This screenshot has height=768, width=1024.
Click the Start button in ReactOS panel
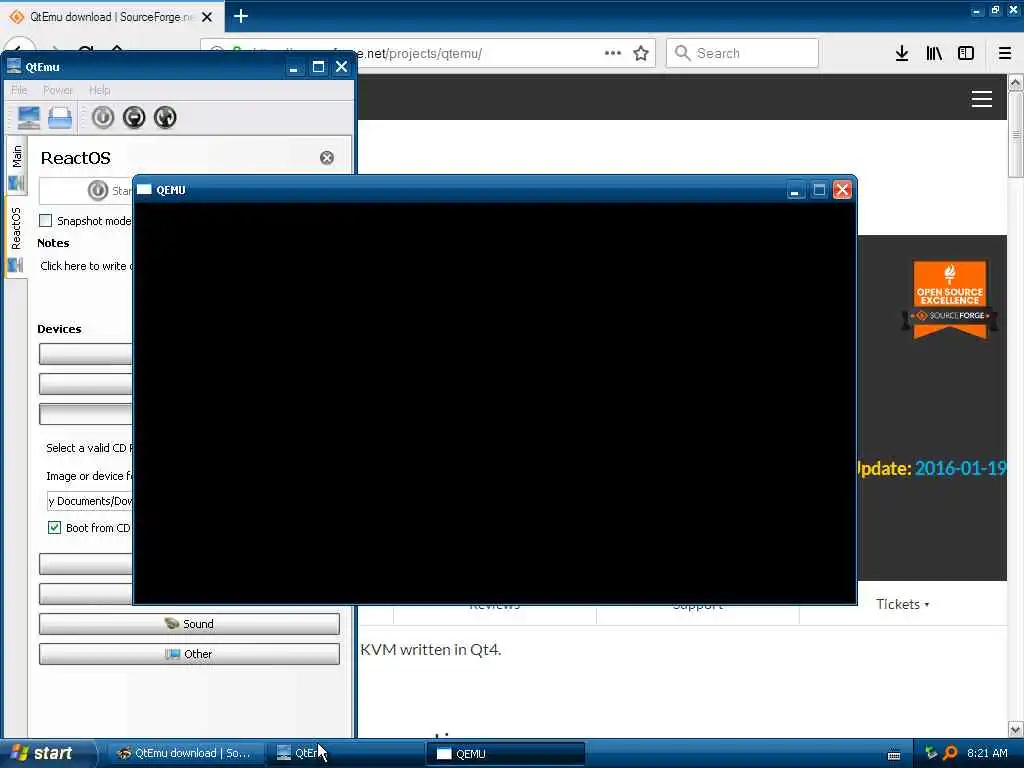[86, 191]
